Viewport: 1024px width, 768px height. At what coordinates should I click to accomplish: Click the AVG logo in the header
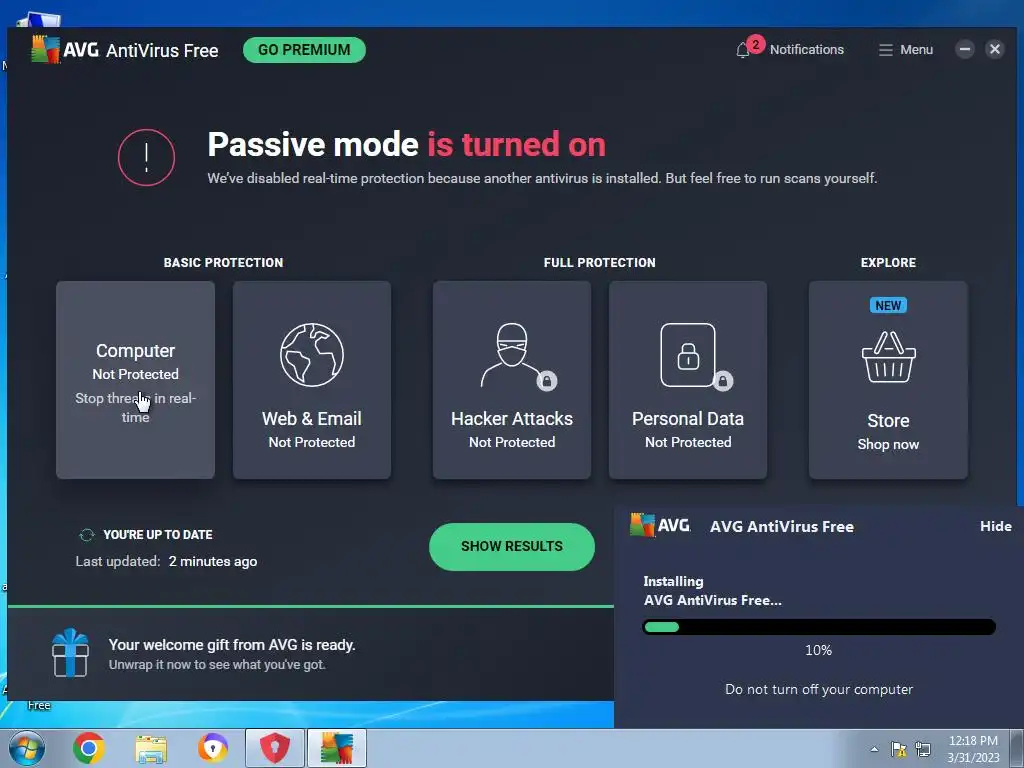pyautogui.click(x=64, y=50)
